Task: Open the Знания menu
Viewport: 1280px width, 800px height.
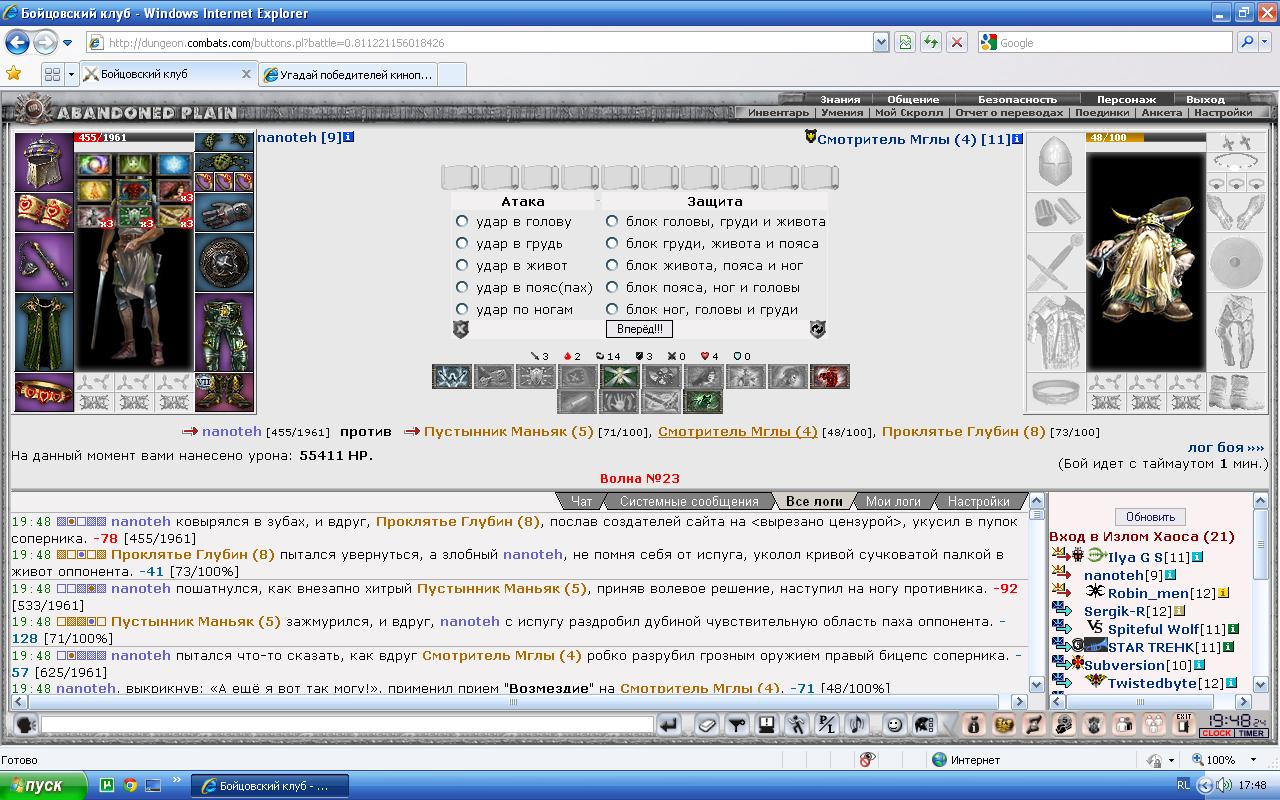Action: pos(840,99)
